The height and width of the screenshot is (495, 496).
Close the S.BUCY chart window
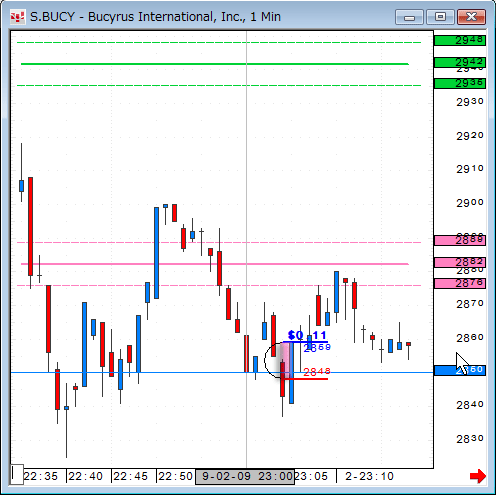[471, 17]
